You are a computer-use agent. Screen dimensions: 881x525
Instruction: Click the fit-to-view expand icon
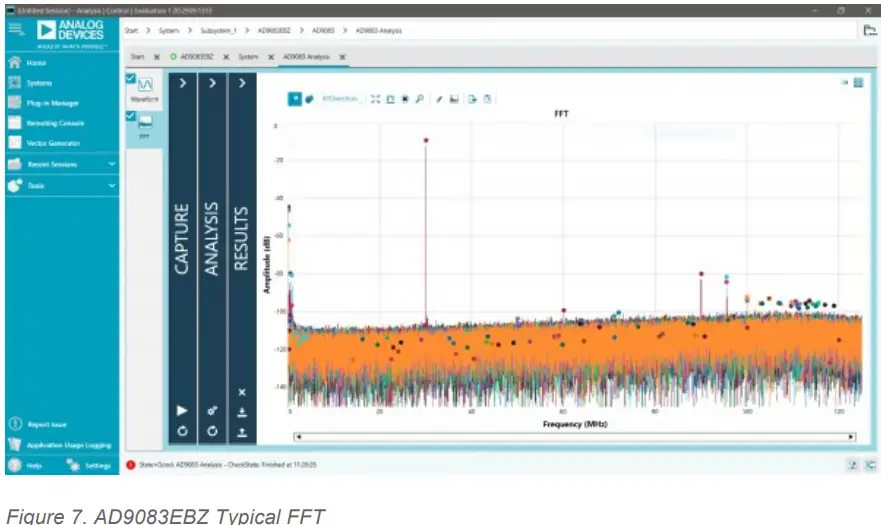(375, 99)
